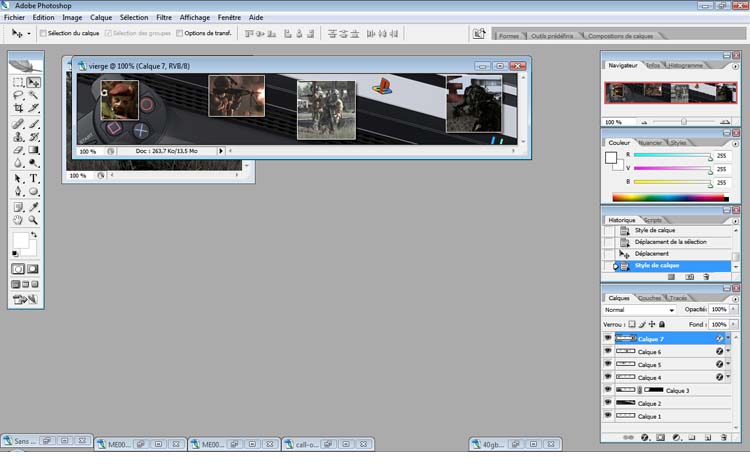Select the Path Selection arrow tool
Image resolution: width=750 pixels, height=469 pixels.
coord(18,178)
